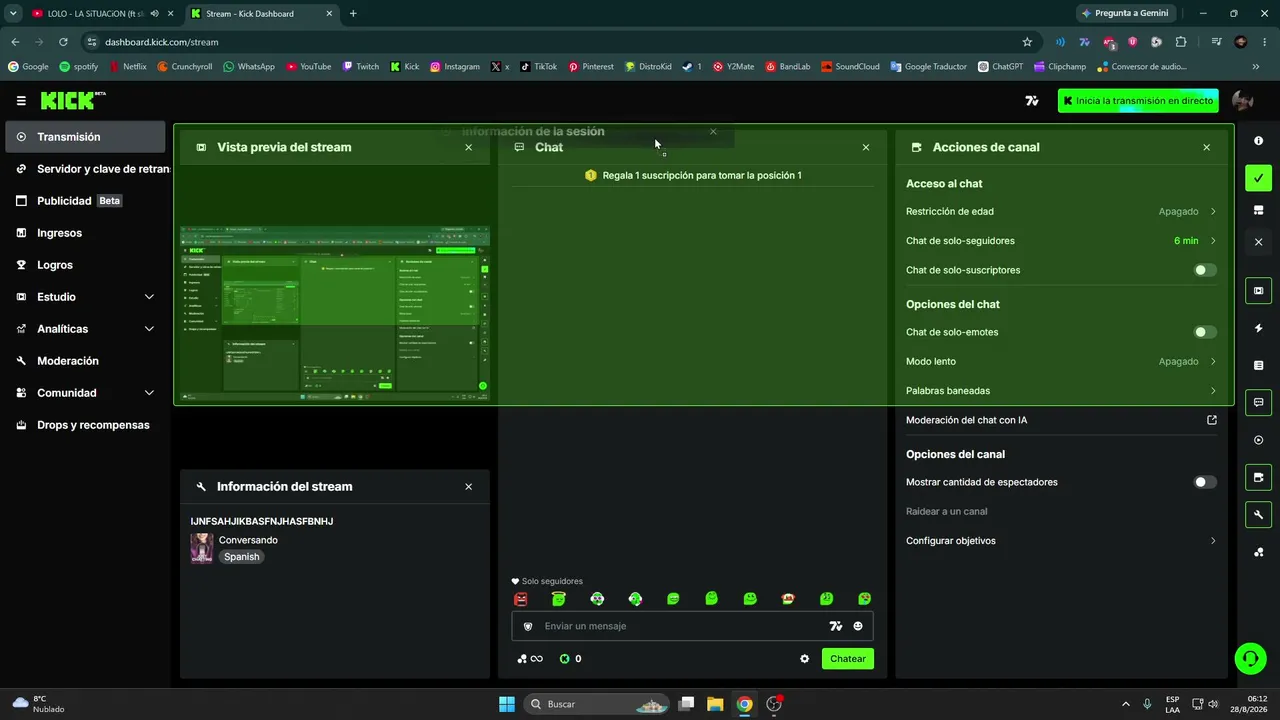Click the circled play icon in the right sidebar
Image resolution: width=1280 pixels, height=720 pixels.
1259,440
